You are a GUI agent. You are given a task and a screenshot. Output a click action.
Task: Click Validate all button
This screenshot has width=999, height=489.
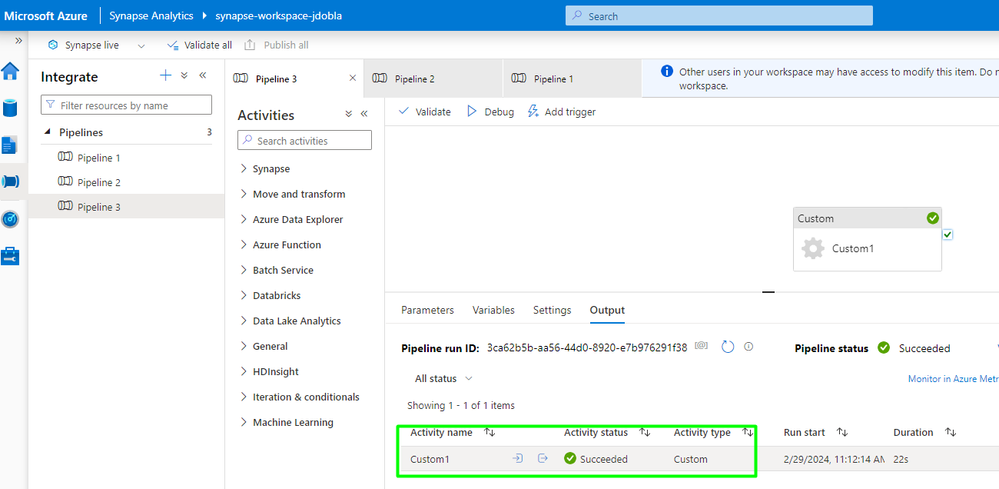(x=199, y=45)
